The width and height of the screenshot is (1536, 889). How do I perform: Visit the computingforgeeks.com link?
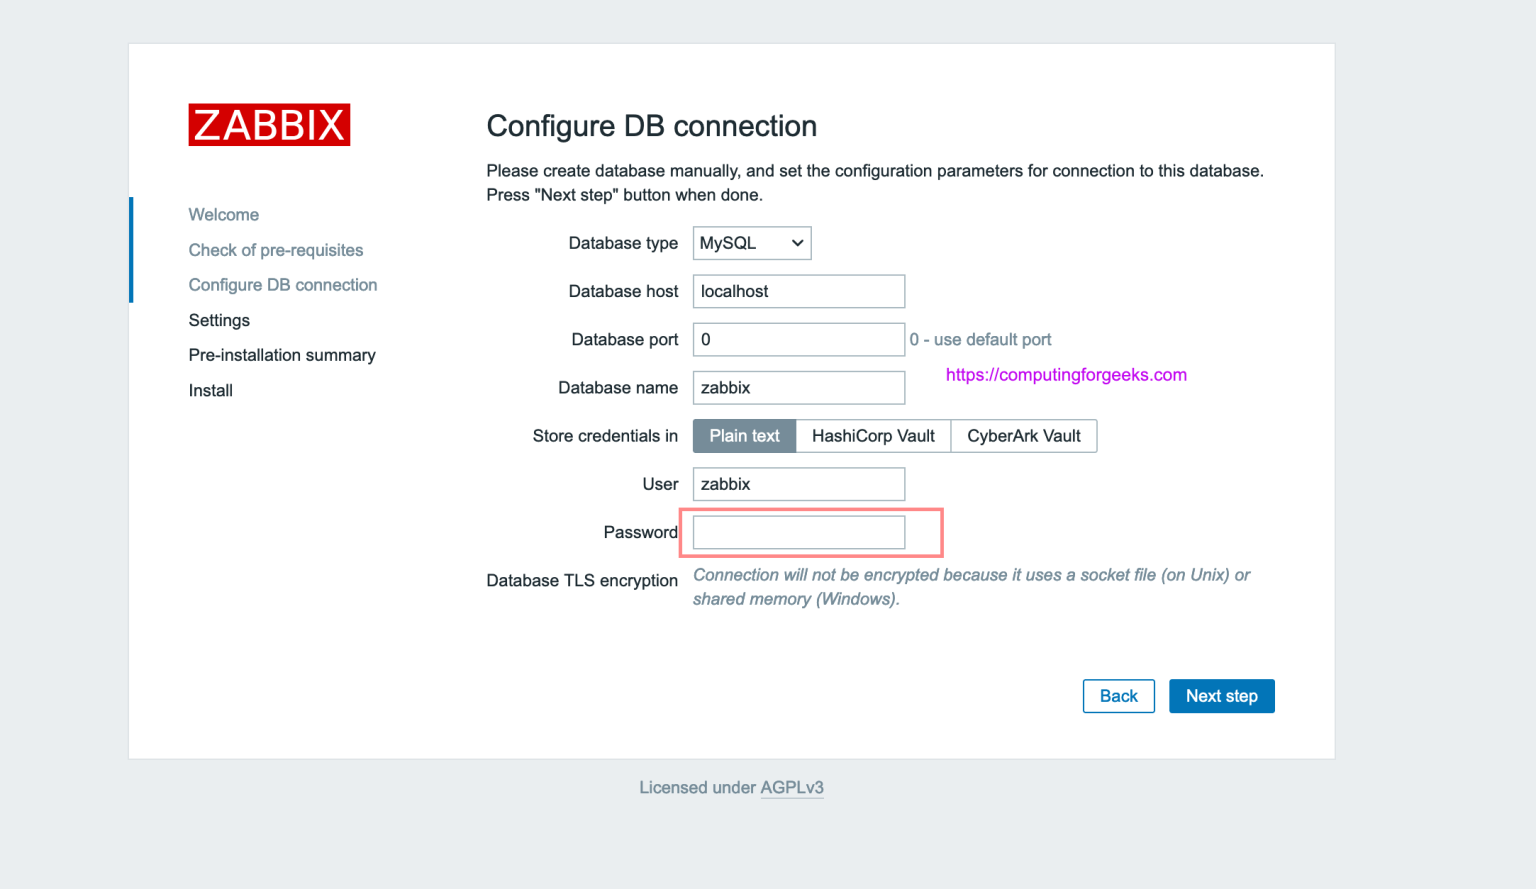1066,374
